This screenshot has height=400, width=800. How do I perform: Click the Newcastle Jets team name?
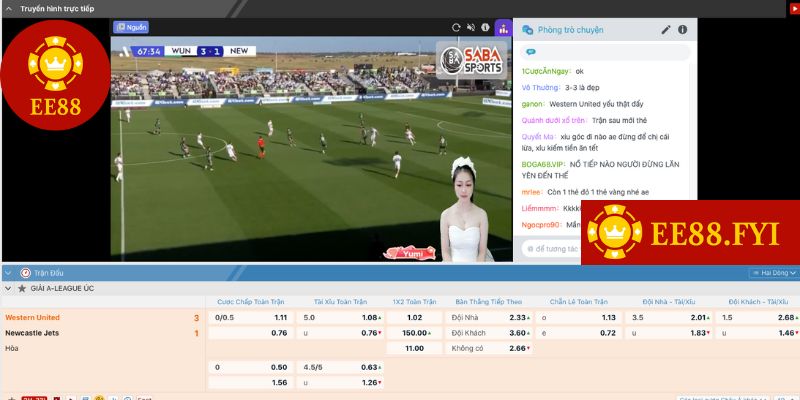click(x=32, y=333)
